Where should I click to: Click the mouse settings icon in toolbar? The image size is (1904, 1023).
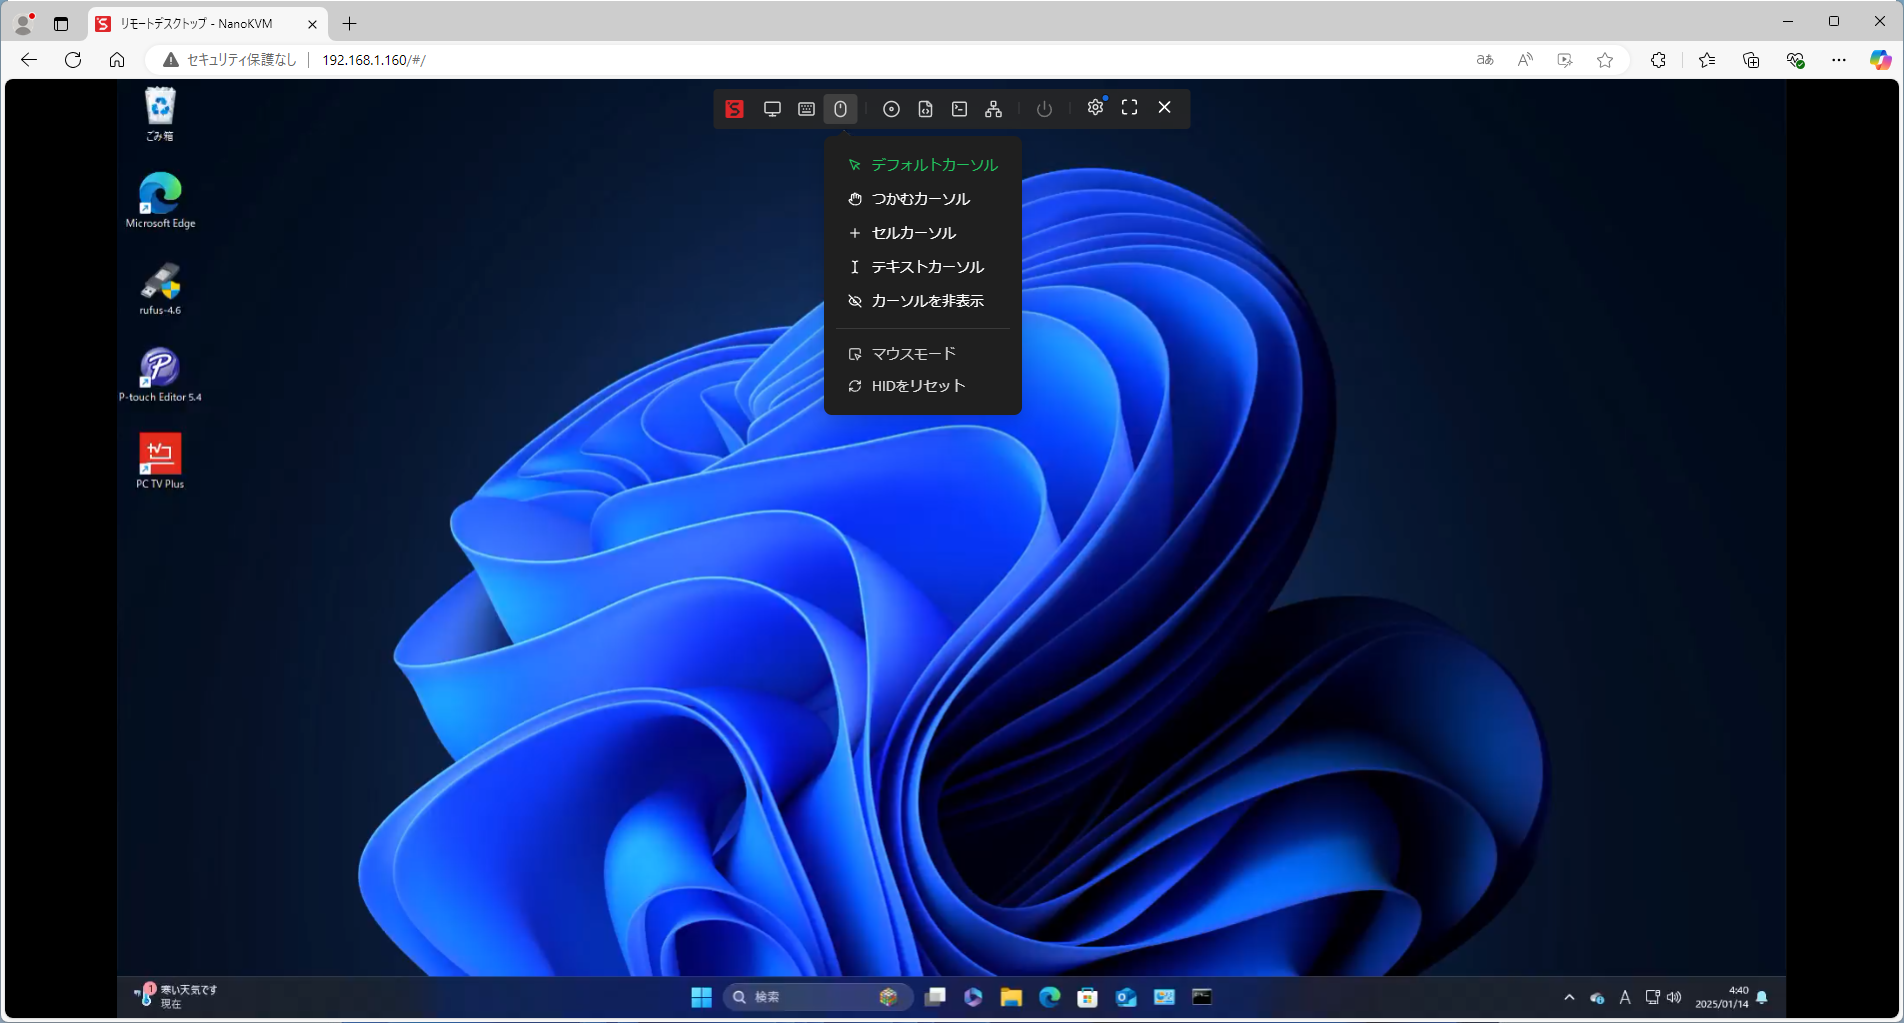(x=840, y=109)
